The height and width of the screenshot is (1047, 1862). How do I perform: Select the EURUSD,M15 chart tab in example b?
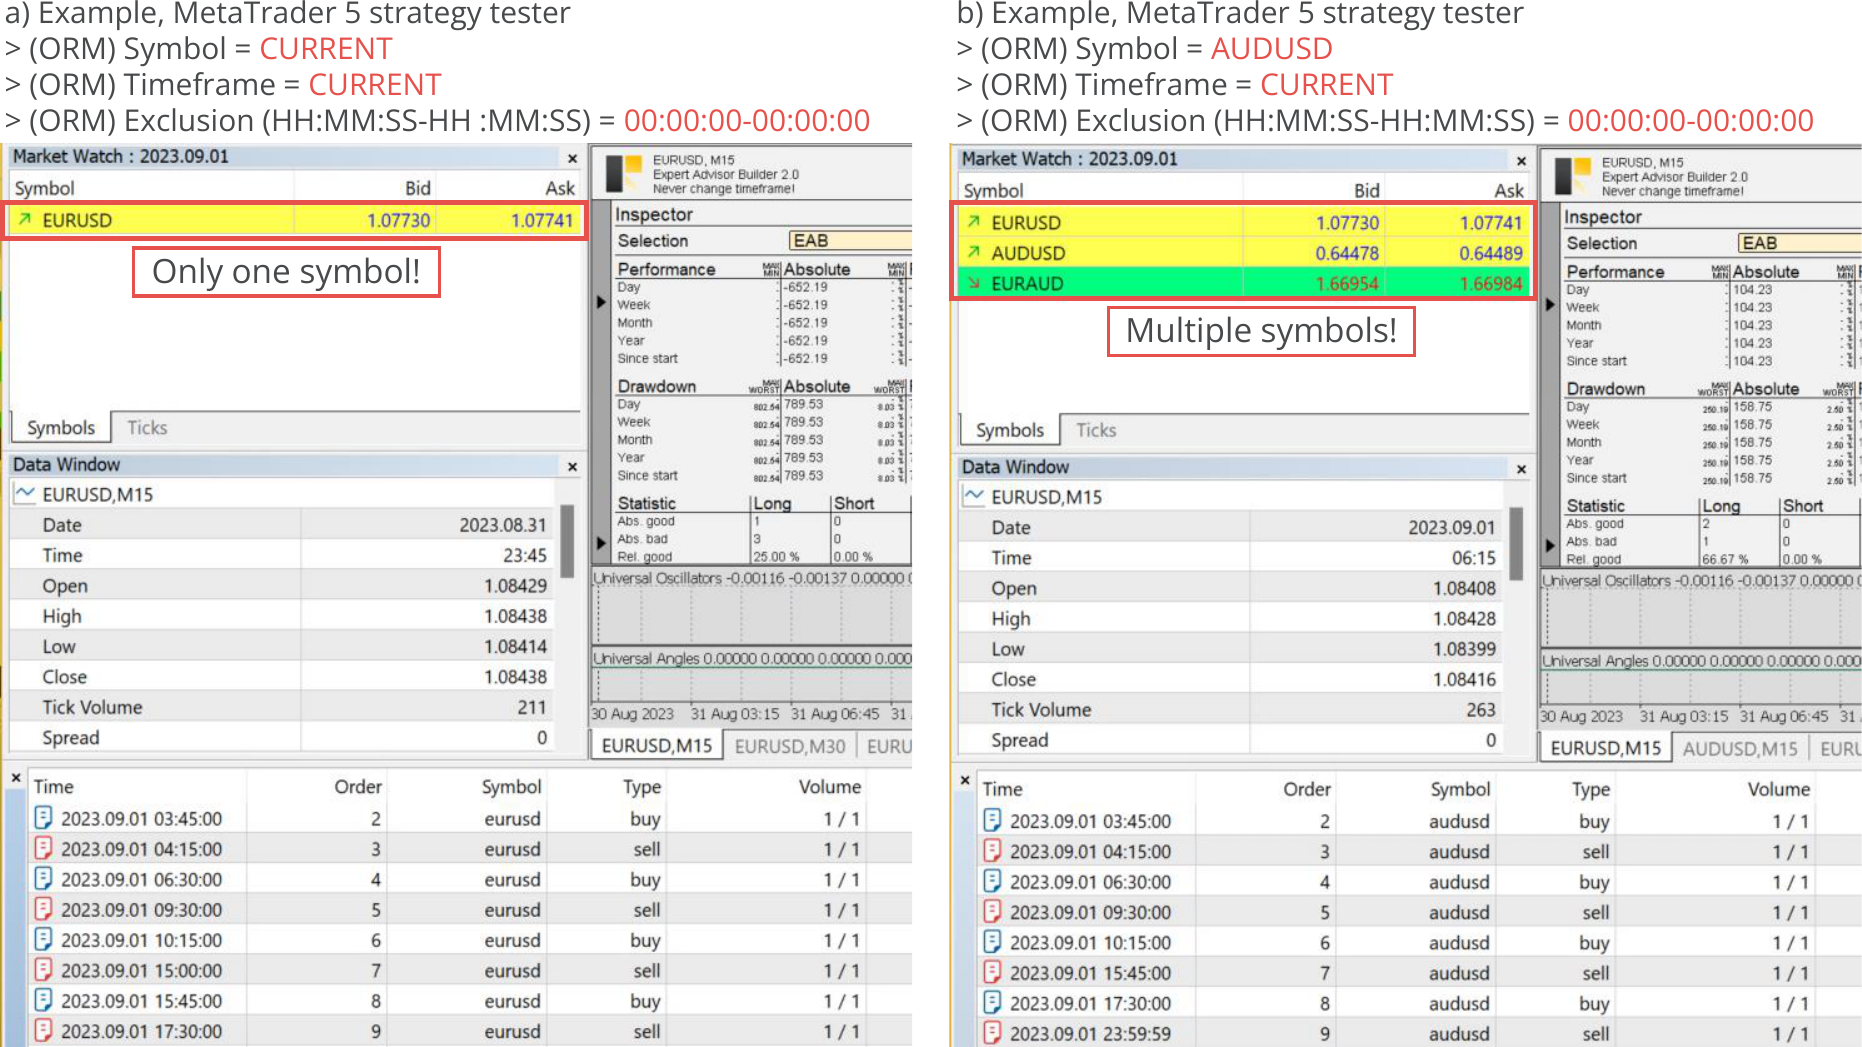[x=1606, y=748]
